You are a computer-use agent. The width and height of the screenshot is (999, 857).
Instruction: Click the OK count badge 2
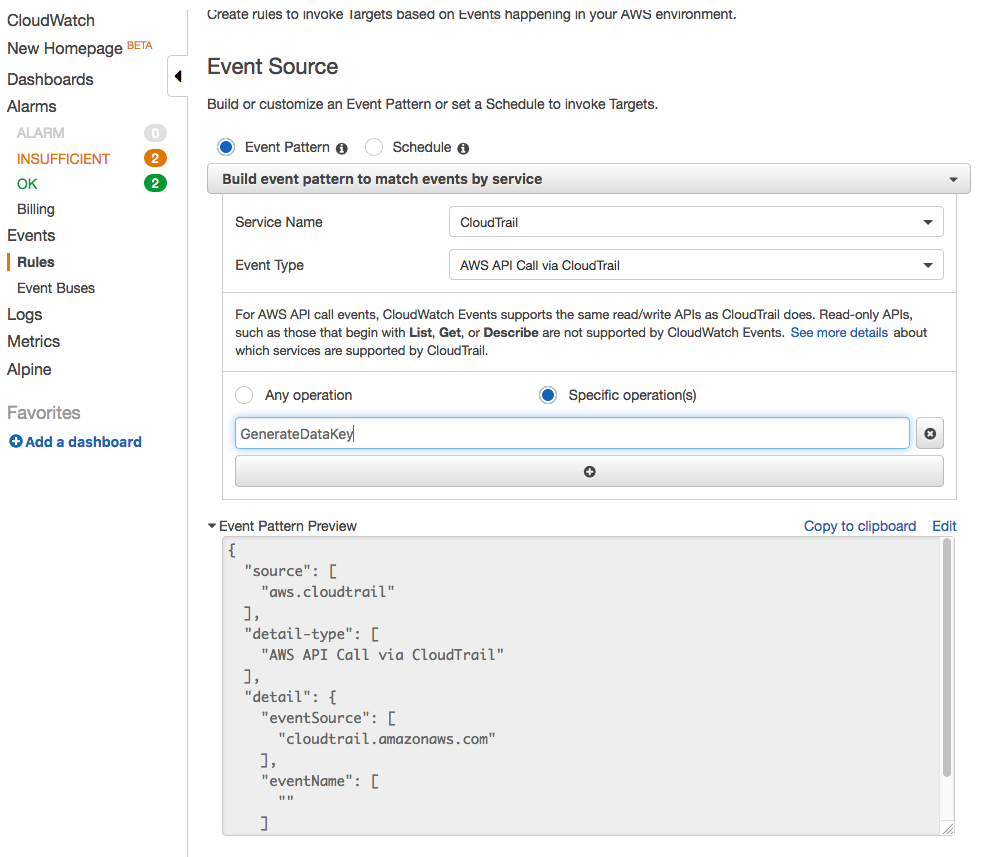(155, 184)
